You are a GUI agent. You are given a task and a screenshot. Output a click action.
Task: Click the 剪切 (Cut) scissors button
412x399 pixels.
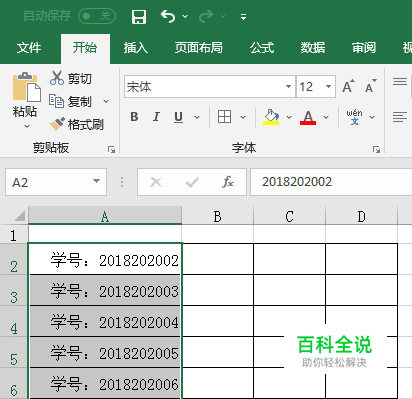pyautogui.click(x=71, y=78)
